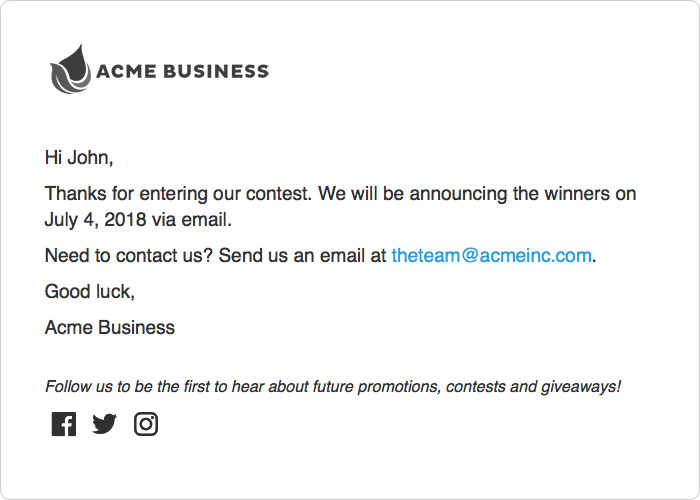Click "Thanks for entering our contest" sentence
This screenshot has width=700, height=500.
coord(170,194)
